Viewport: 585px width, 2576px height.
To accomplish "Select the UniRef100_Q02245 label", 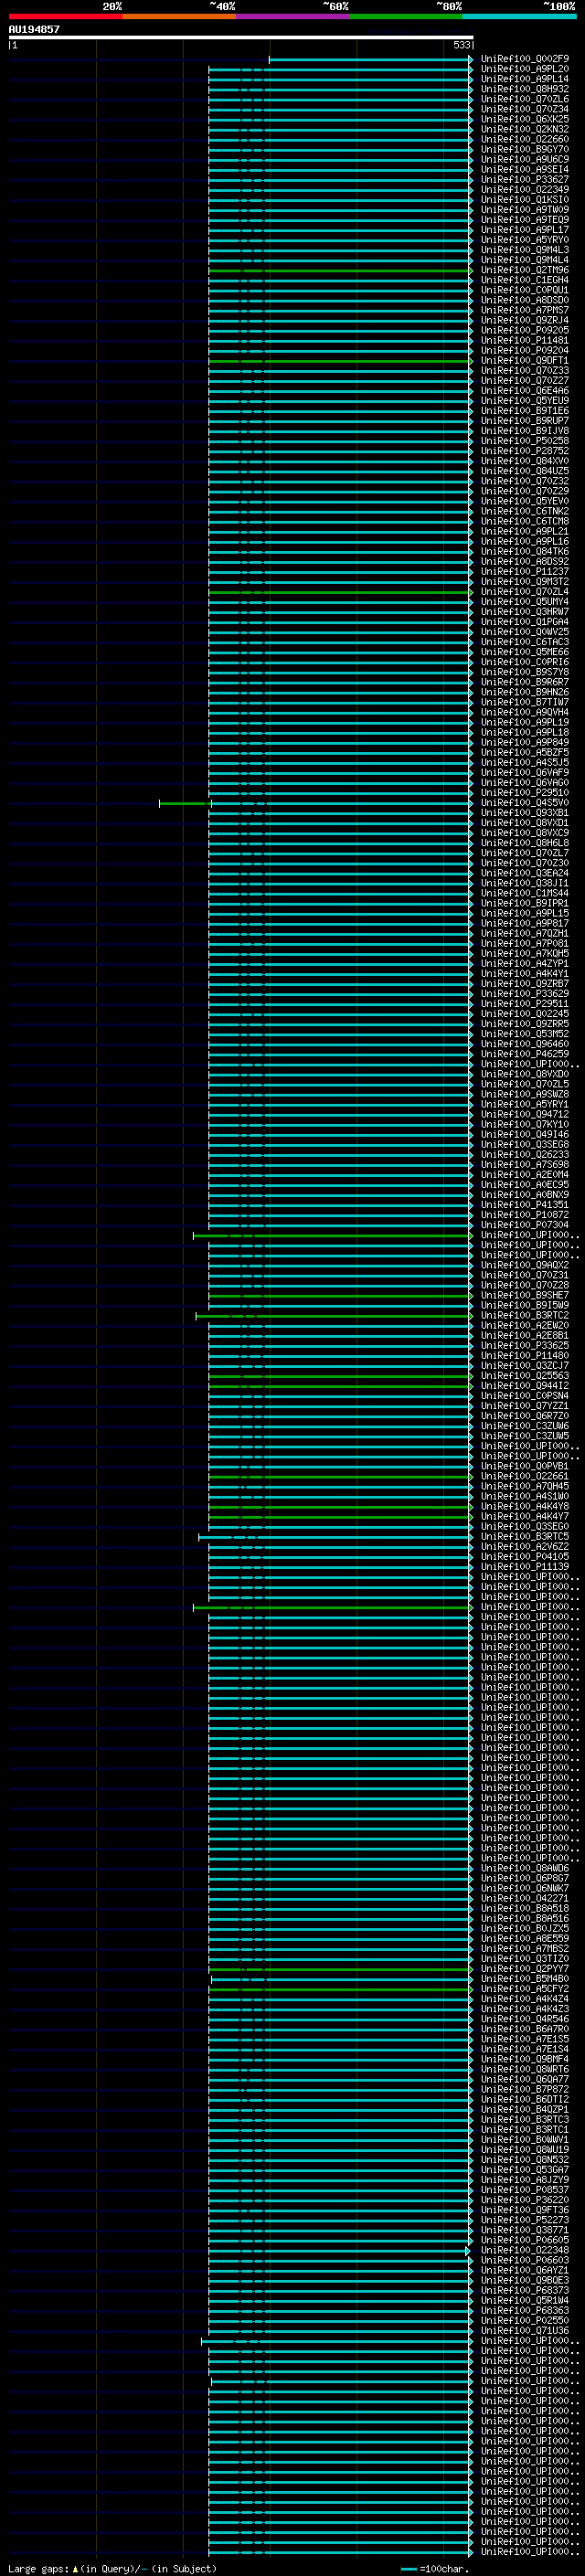I will coord(524,1013).
